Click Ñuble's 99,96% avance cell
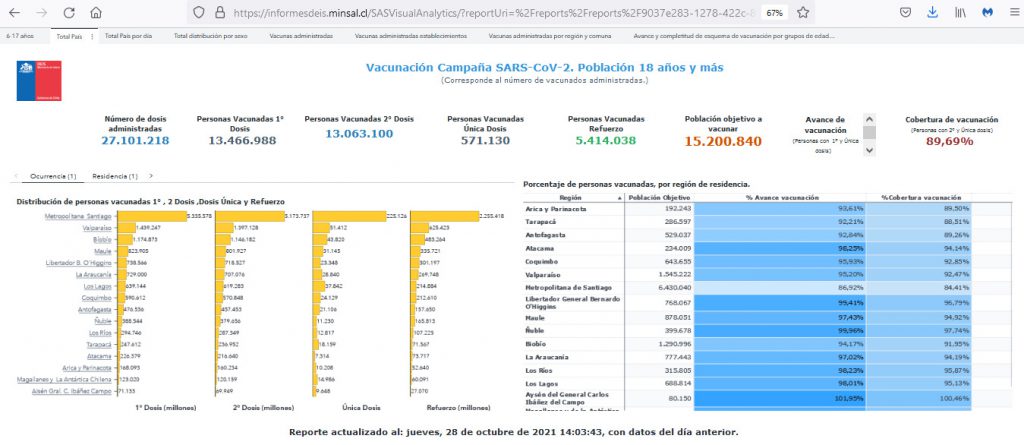 tap(780, 330)
